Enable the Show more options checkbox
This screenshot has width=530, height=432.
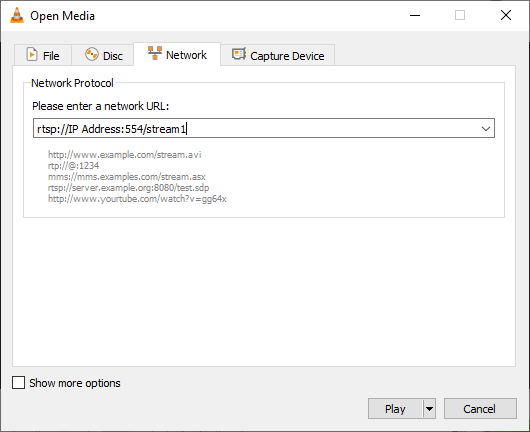18,383
